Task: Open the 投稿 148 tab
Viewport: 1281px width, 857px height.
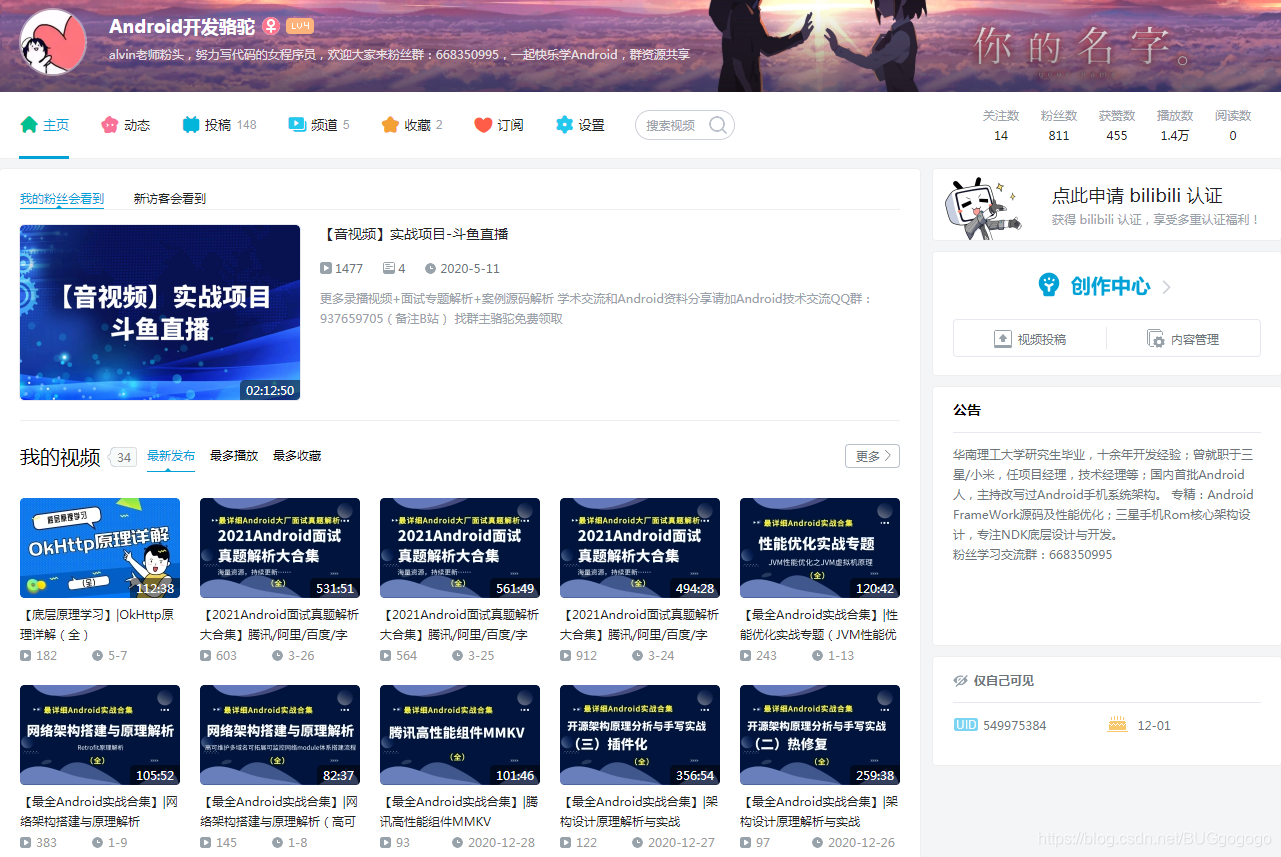Action: click(219, 125)
